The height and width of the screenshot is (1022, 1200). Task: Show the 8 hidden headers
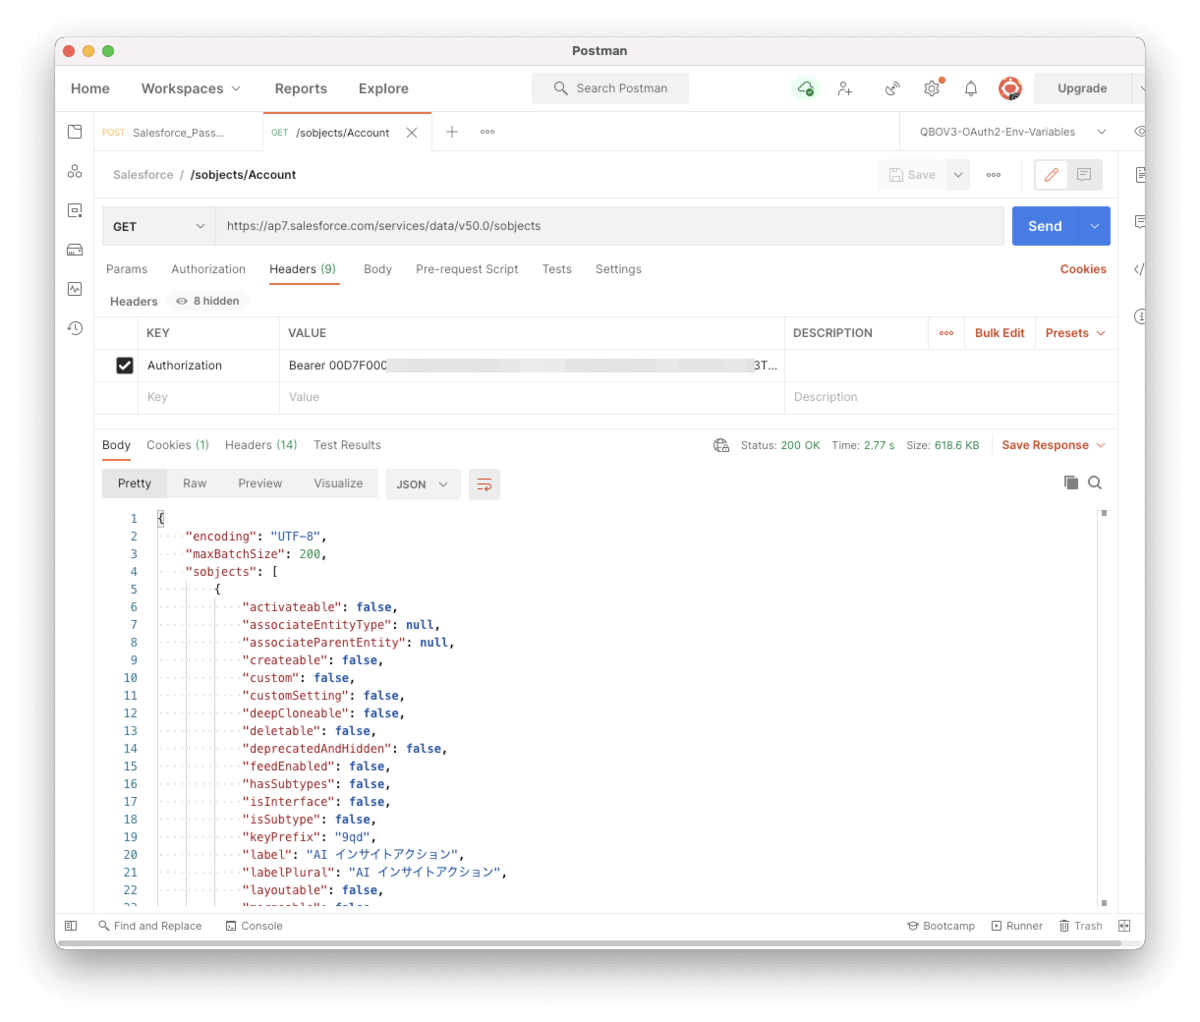tap(208, 301)
